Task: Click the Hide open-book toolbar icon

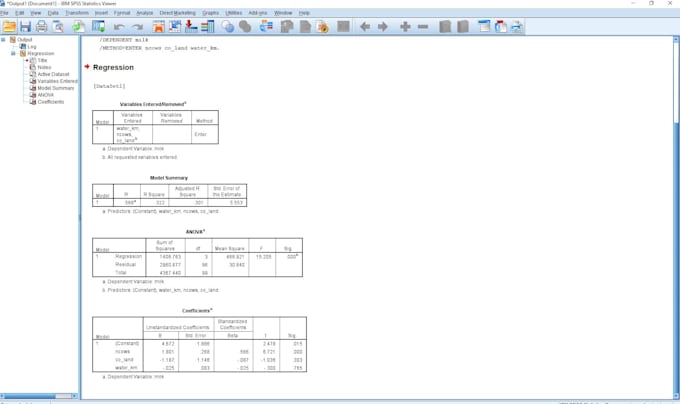Action: 463,26
